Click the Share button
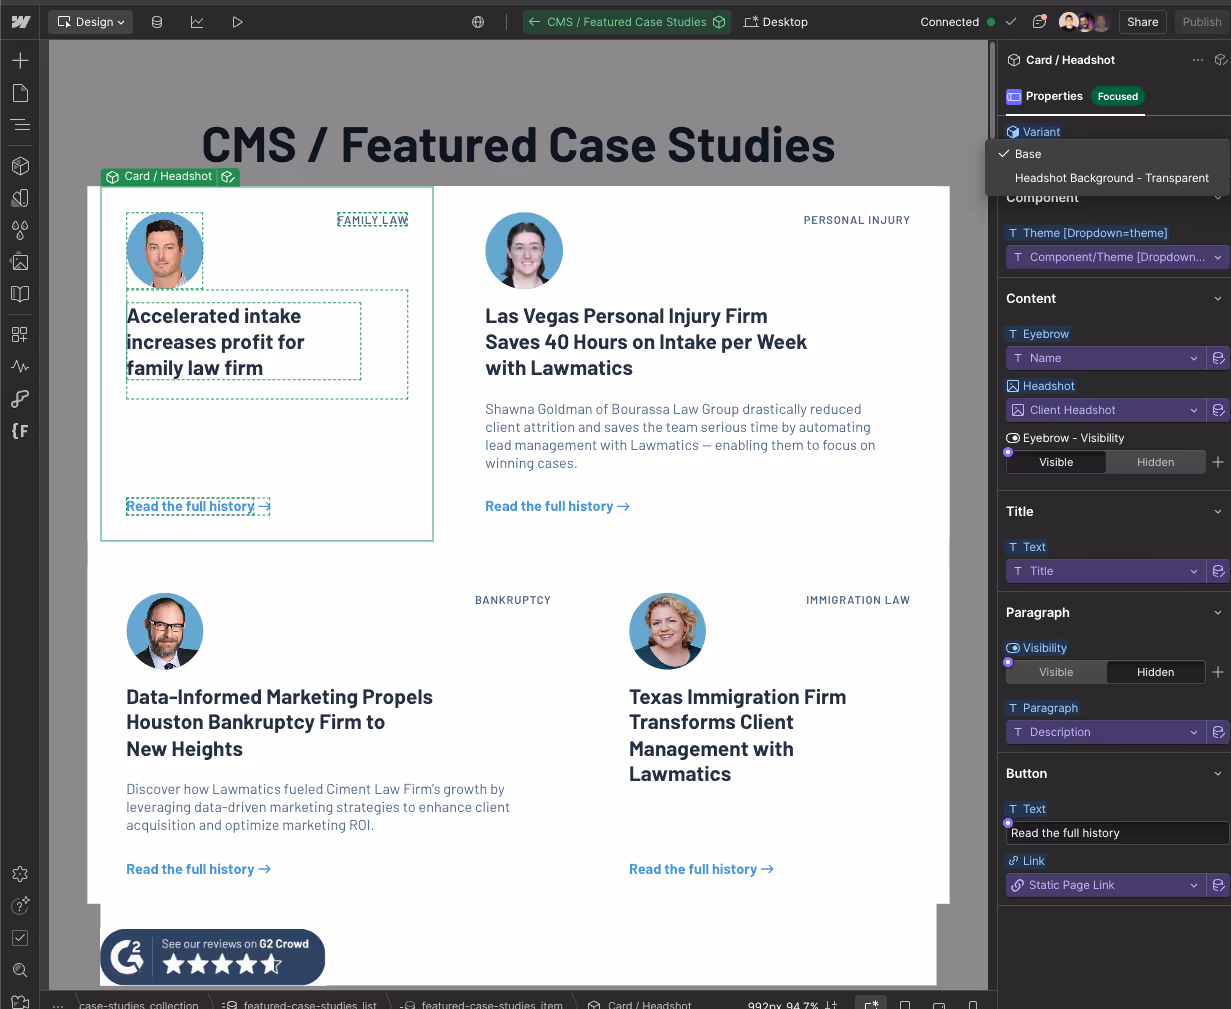The width and height of the screenshot is (1231, 1009). point(1142,21)
